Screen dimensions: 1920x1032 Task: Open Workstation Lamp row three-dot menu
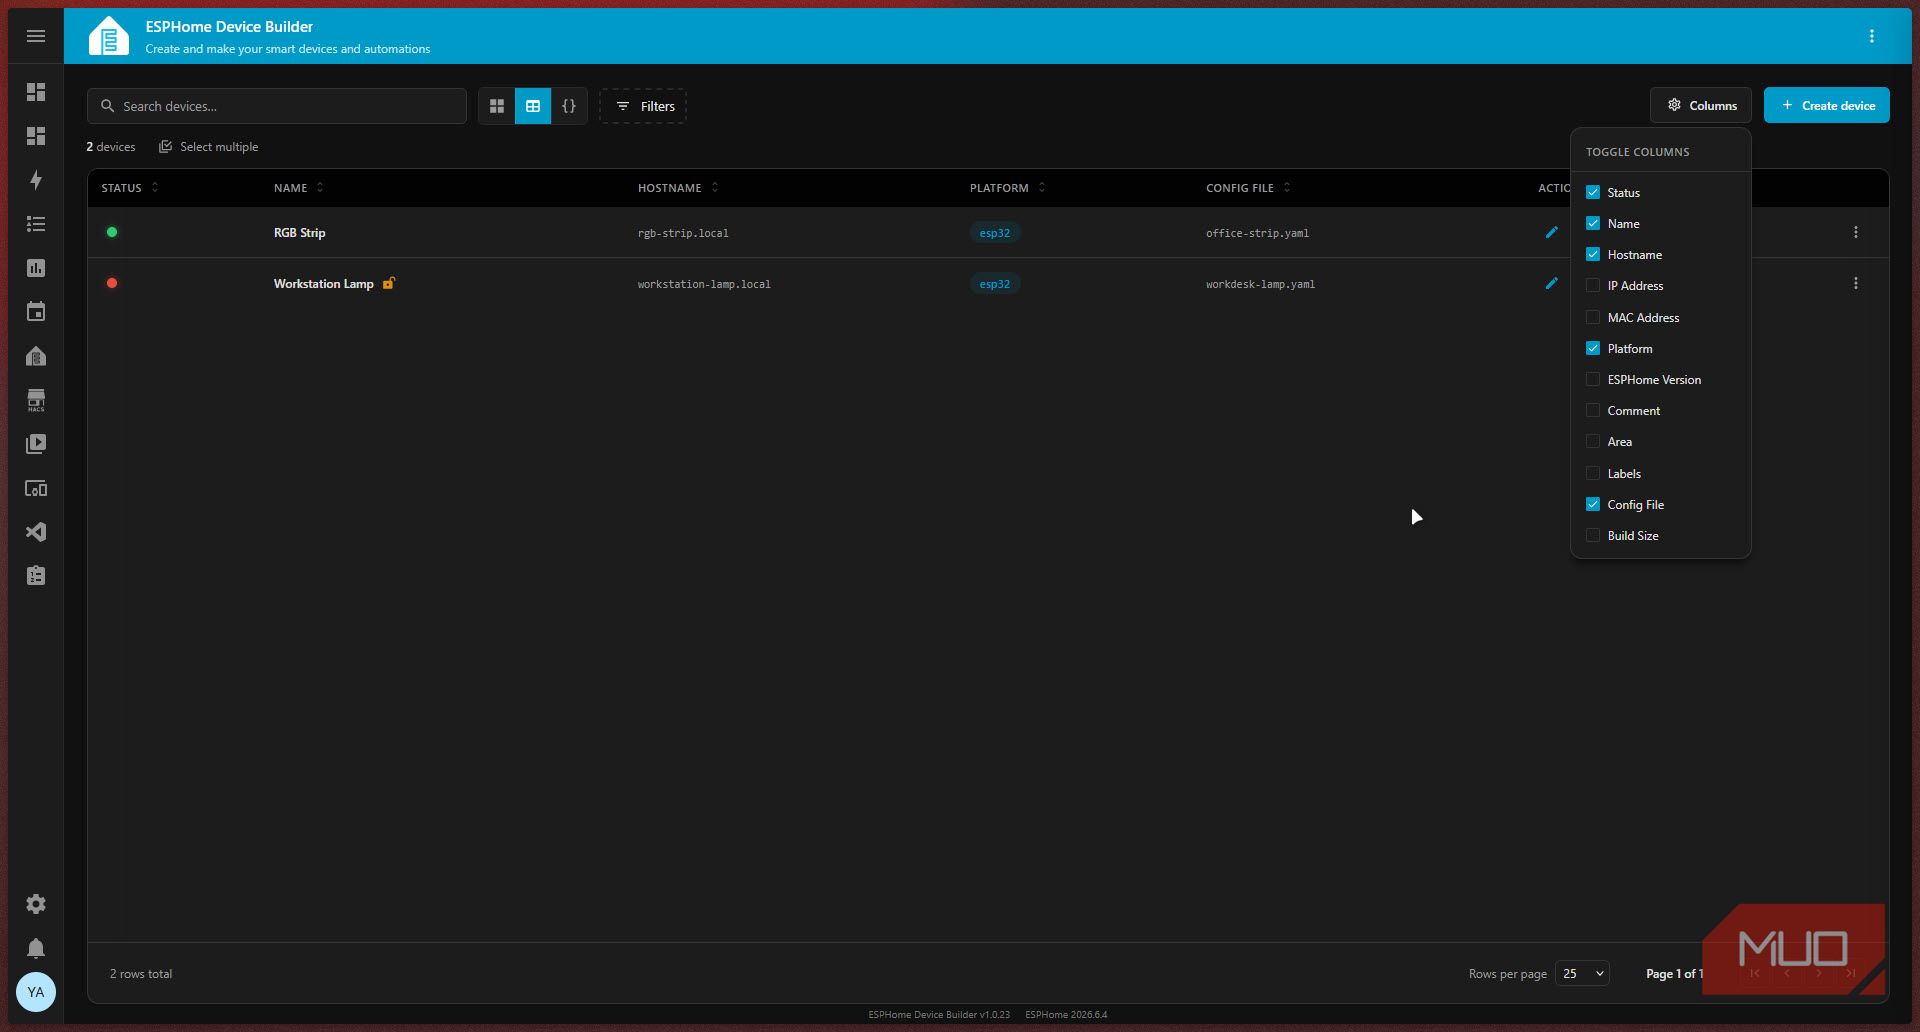click(1856, 283)
